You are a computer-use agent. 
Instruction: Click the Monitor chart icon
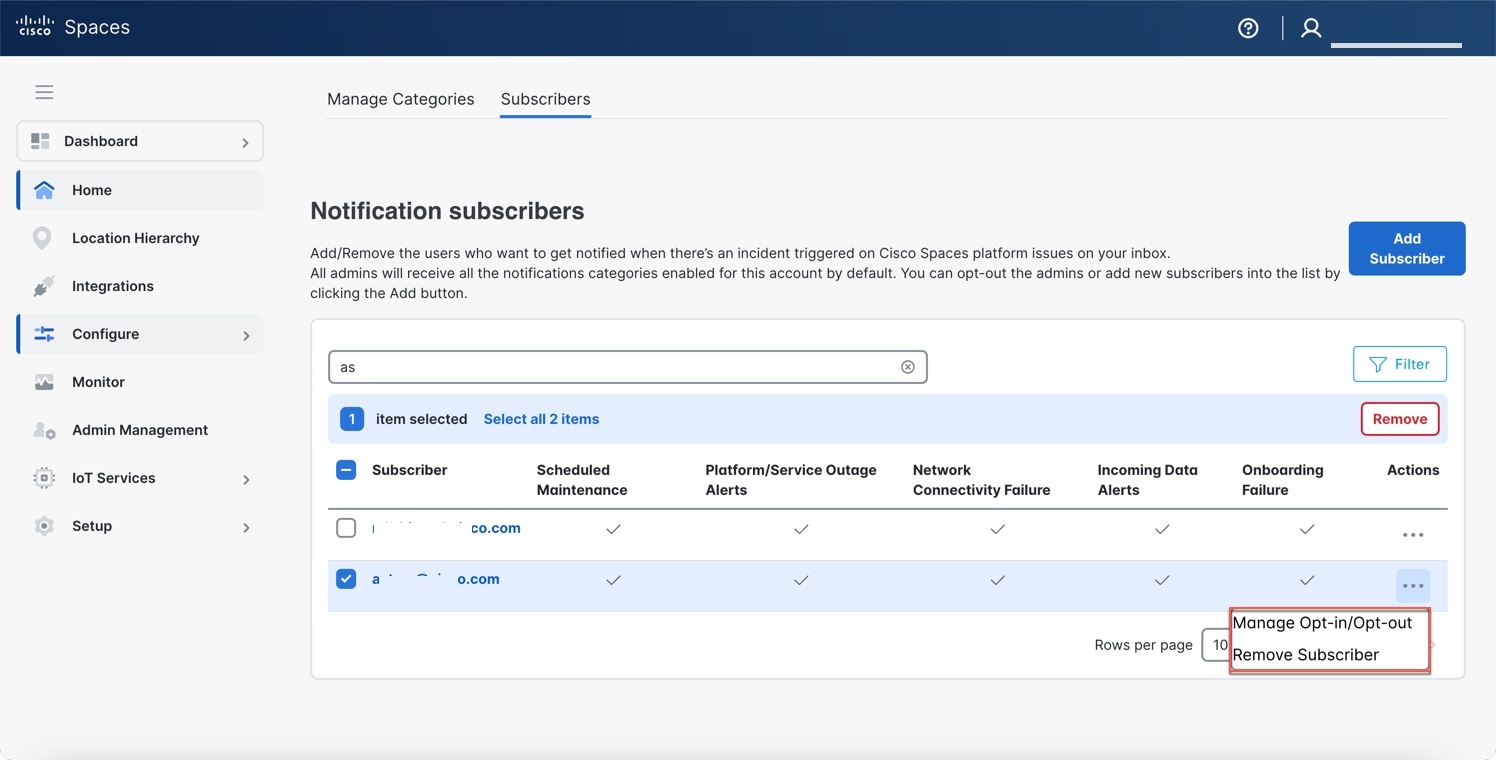click(x=44, y=382)
